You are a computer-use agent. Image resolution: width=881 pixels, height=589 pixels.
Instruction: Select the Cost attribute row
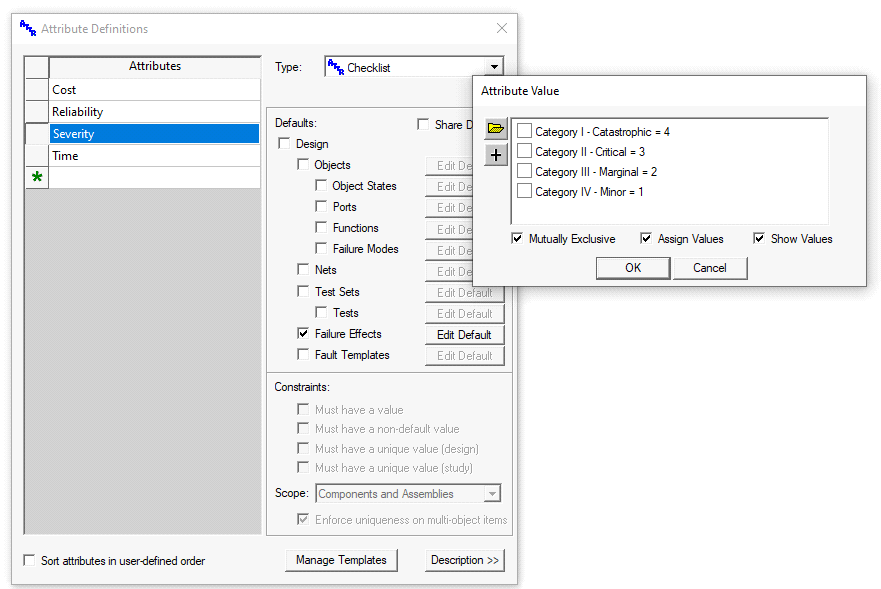tap(155, 90)
